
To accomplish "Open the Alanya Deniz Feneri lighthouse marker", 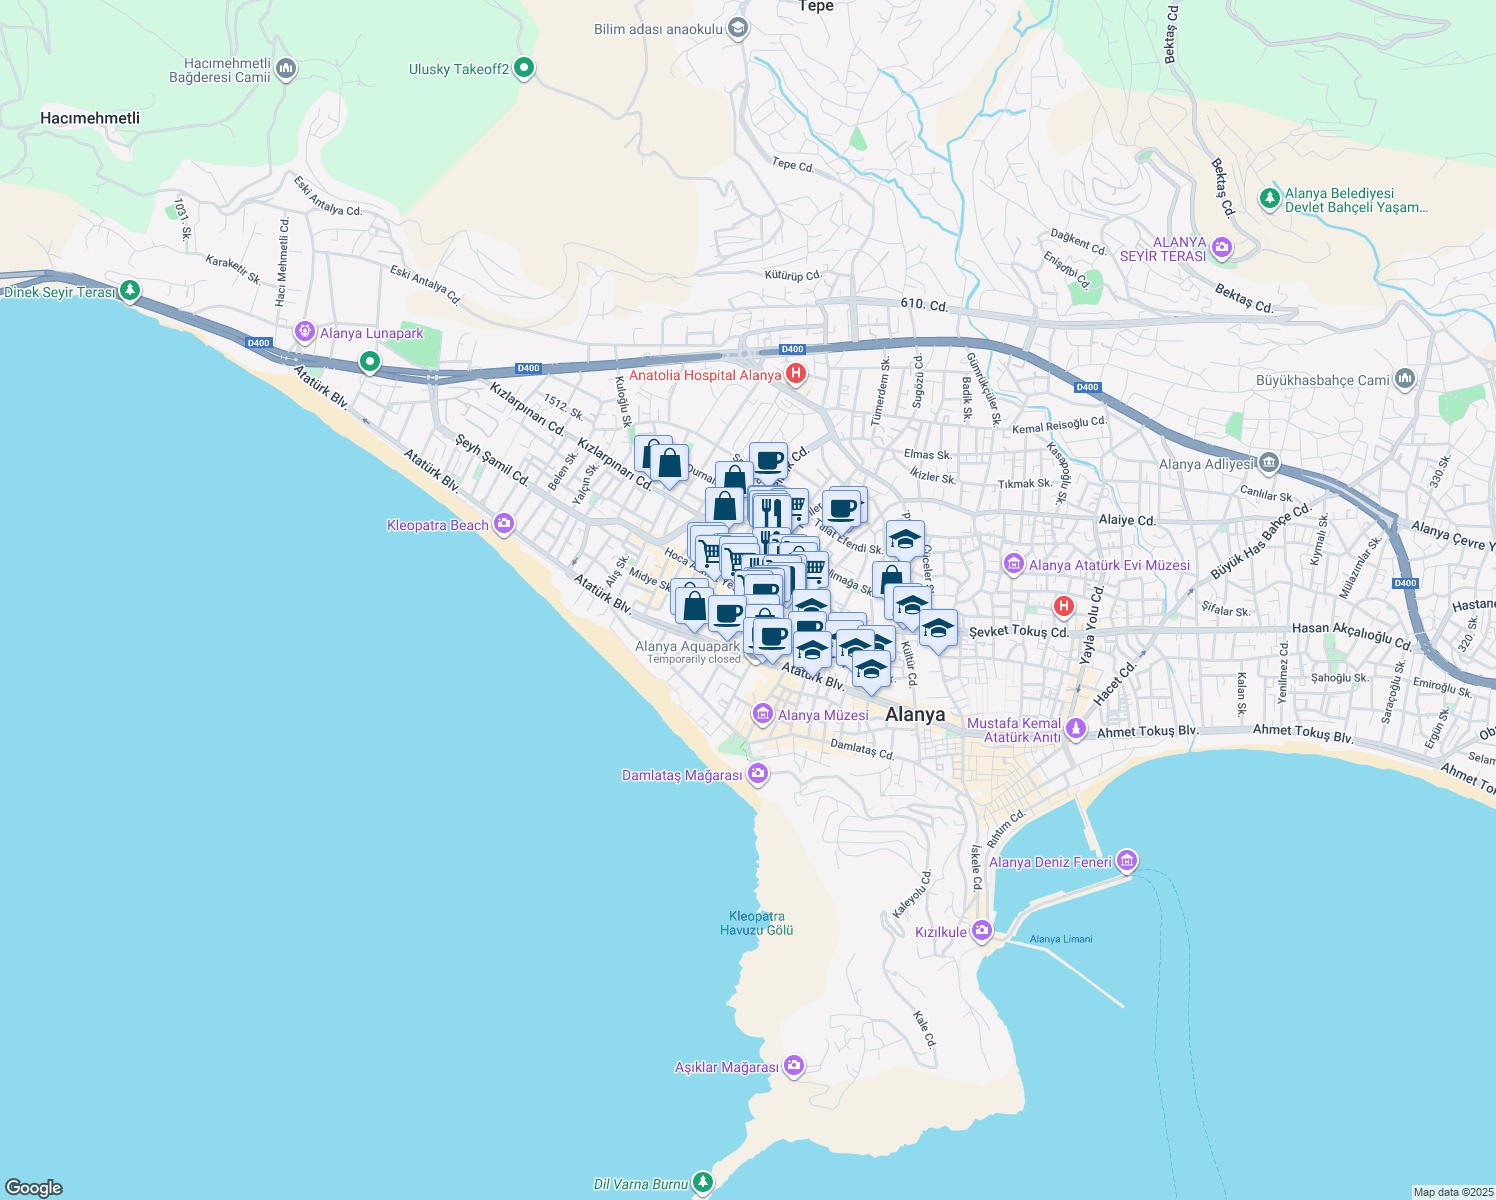I will (1126, 860).
